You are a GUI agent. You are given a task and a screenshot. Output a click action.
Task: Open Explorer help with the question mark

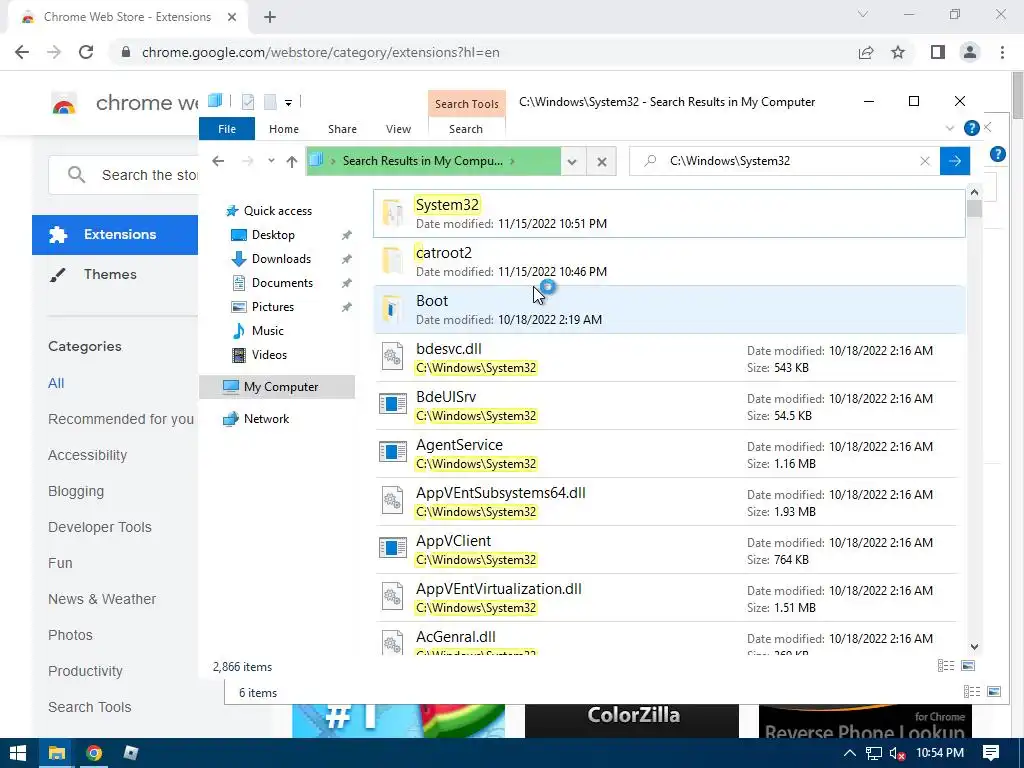(971, 128)
